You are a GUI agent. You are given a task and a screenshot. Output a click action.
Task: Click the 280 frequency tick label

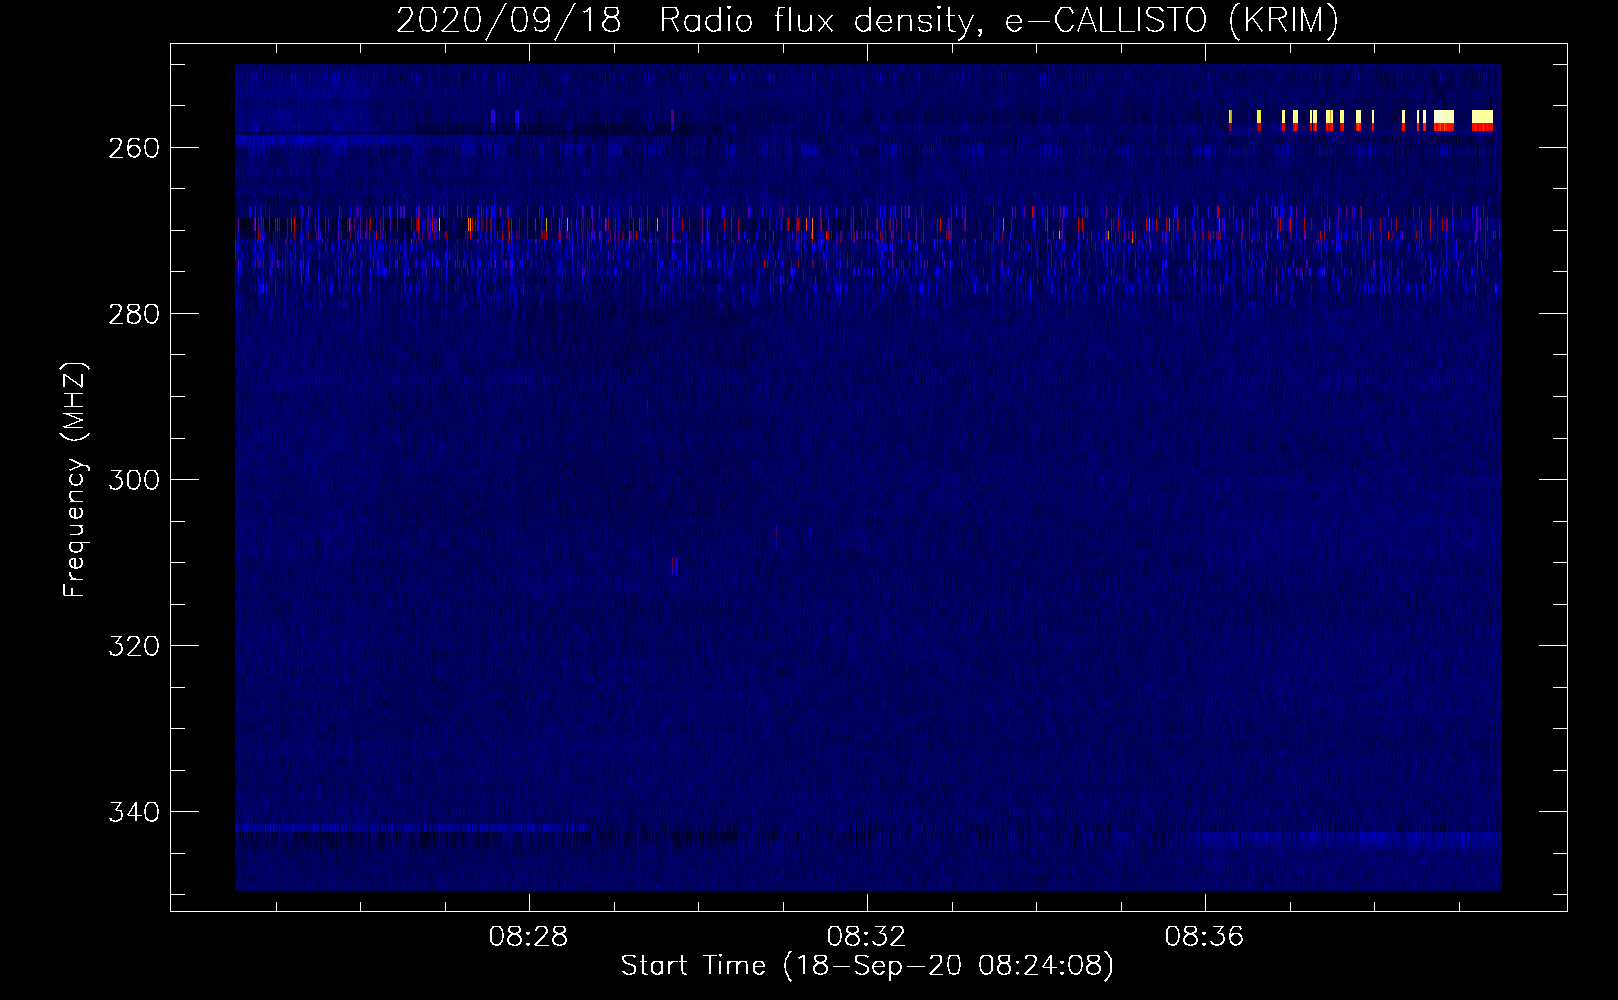(x=134, y=314)
